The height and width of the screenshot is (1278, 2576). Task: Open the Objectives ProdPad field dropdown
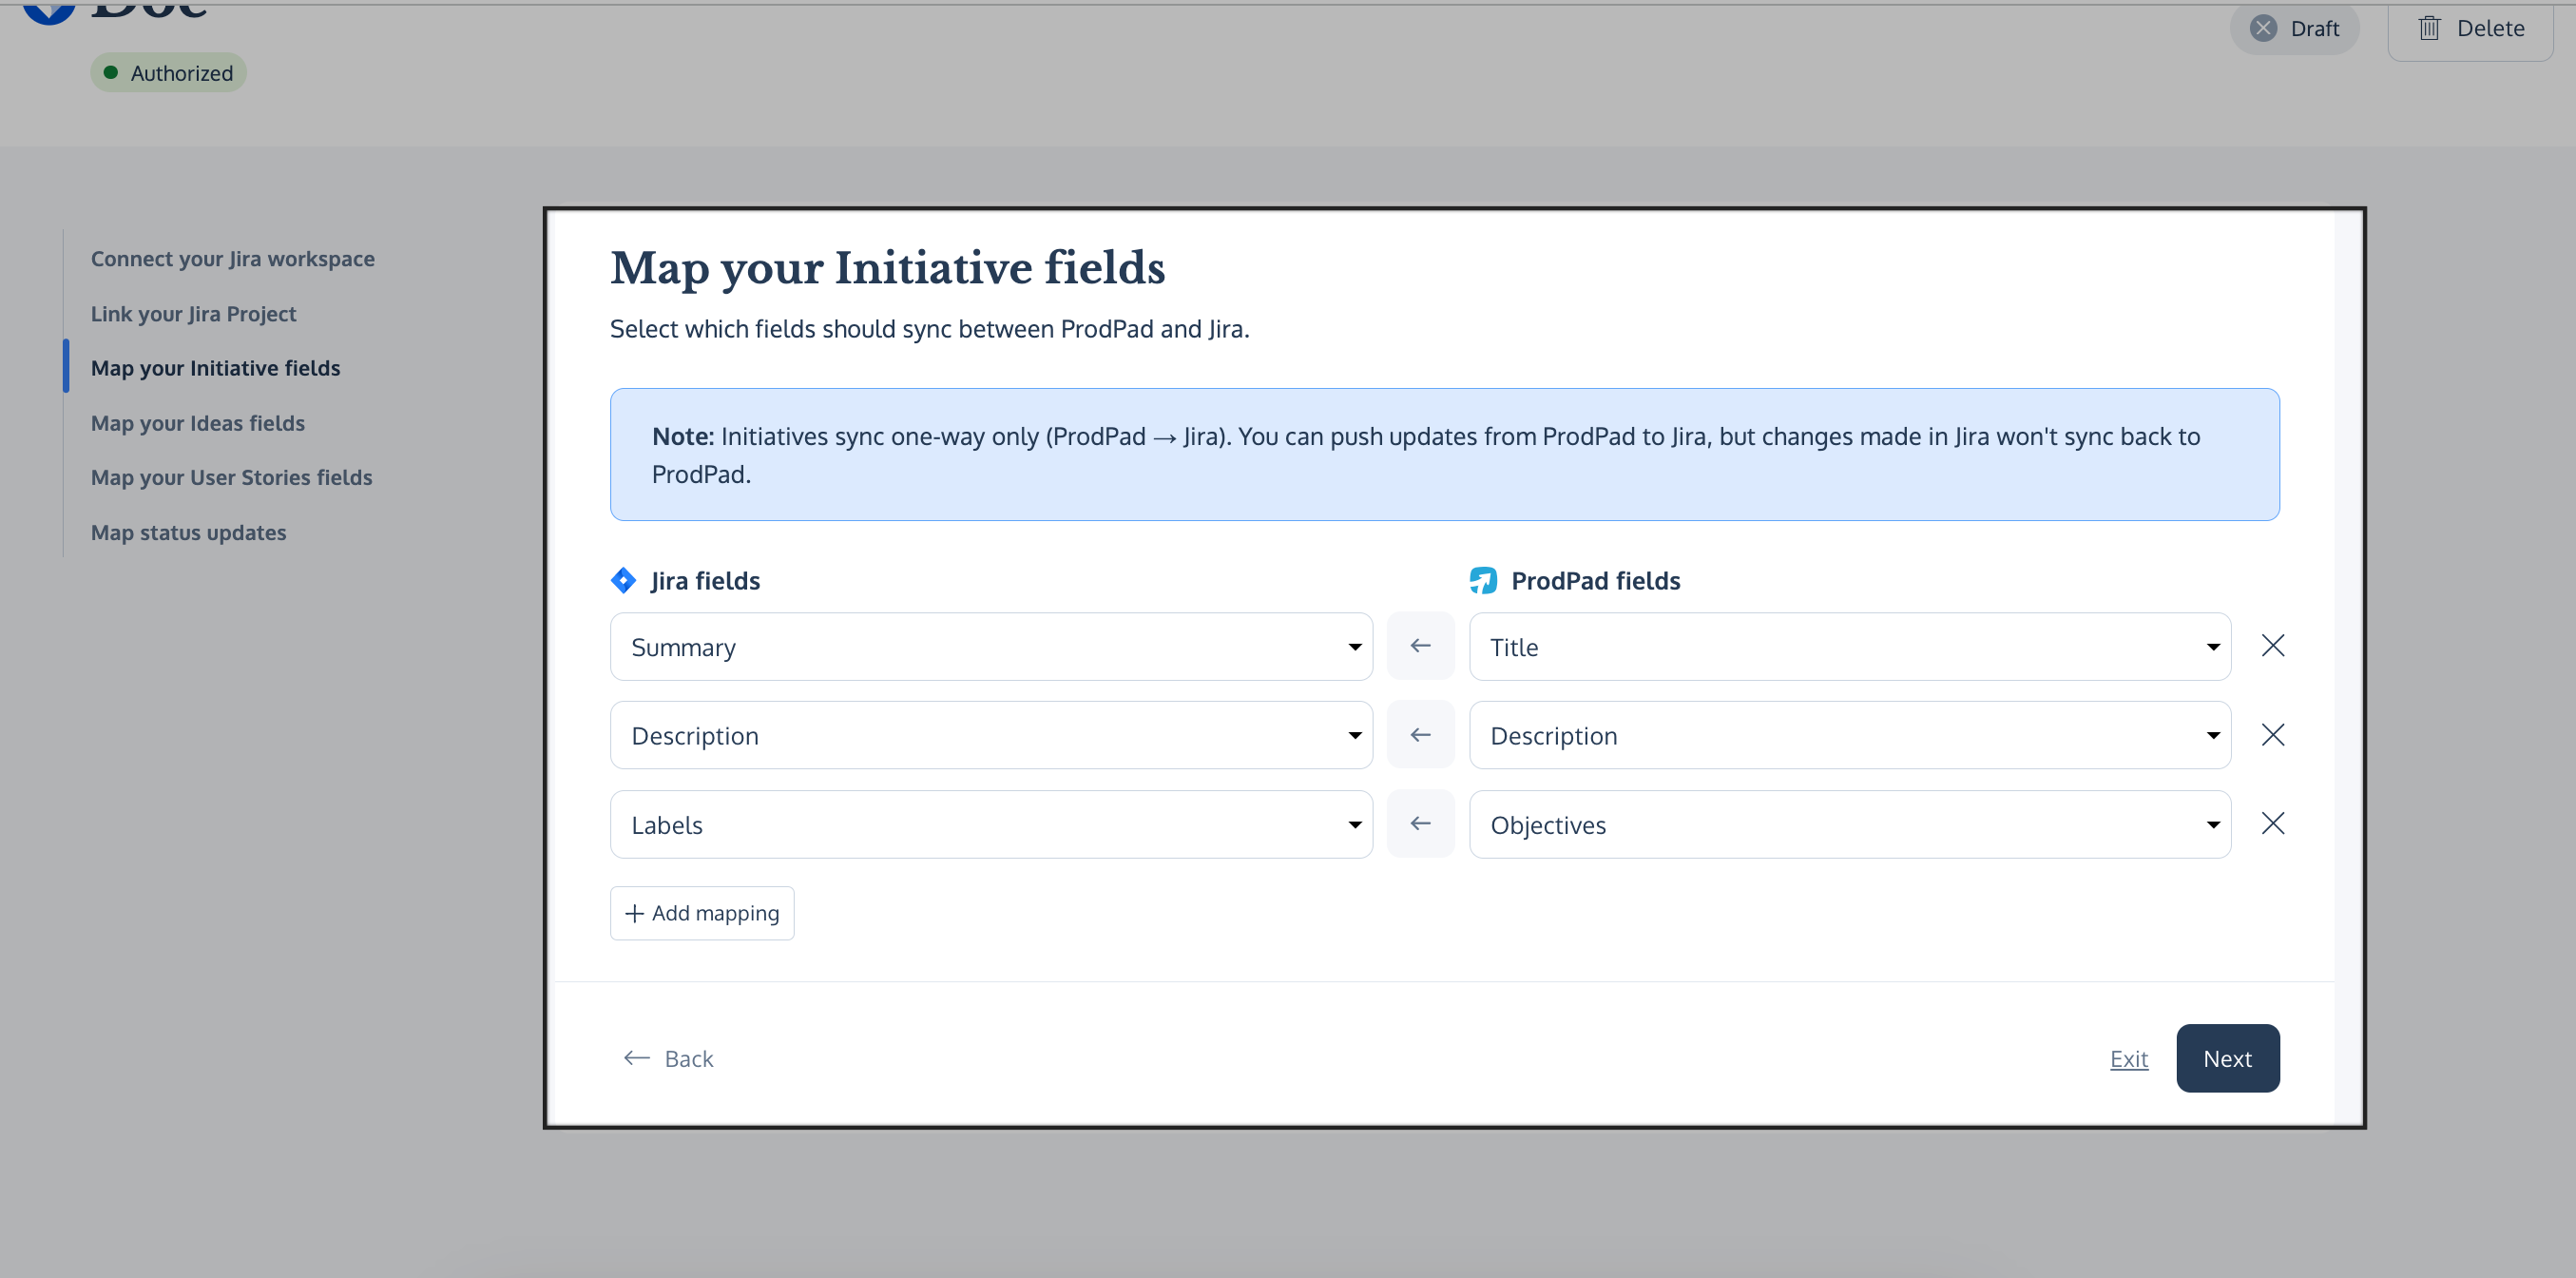click(1849, 825)
